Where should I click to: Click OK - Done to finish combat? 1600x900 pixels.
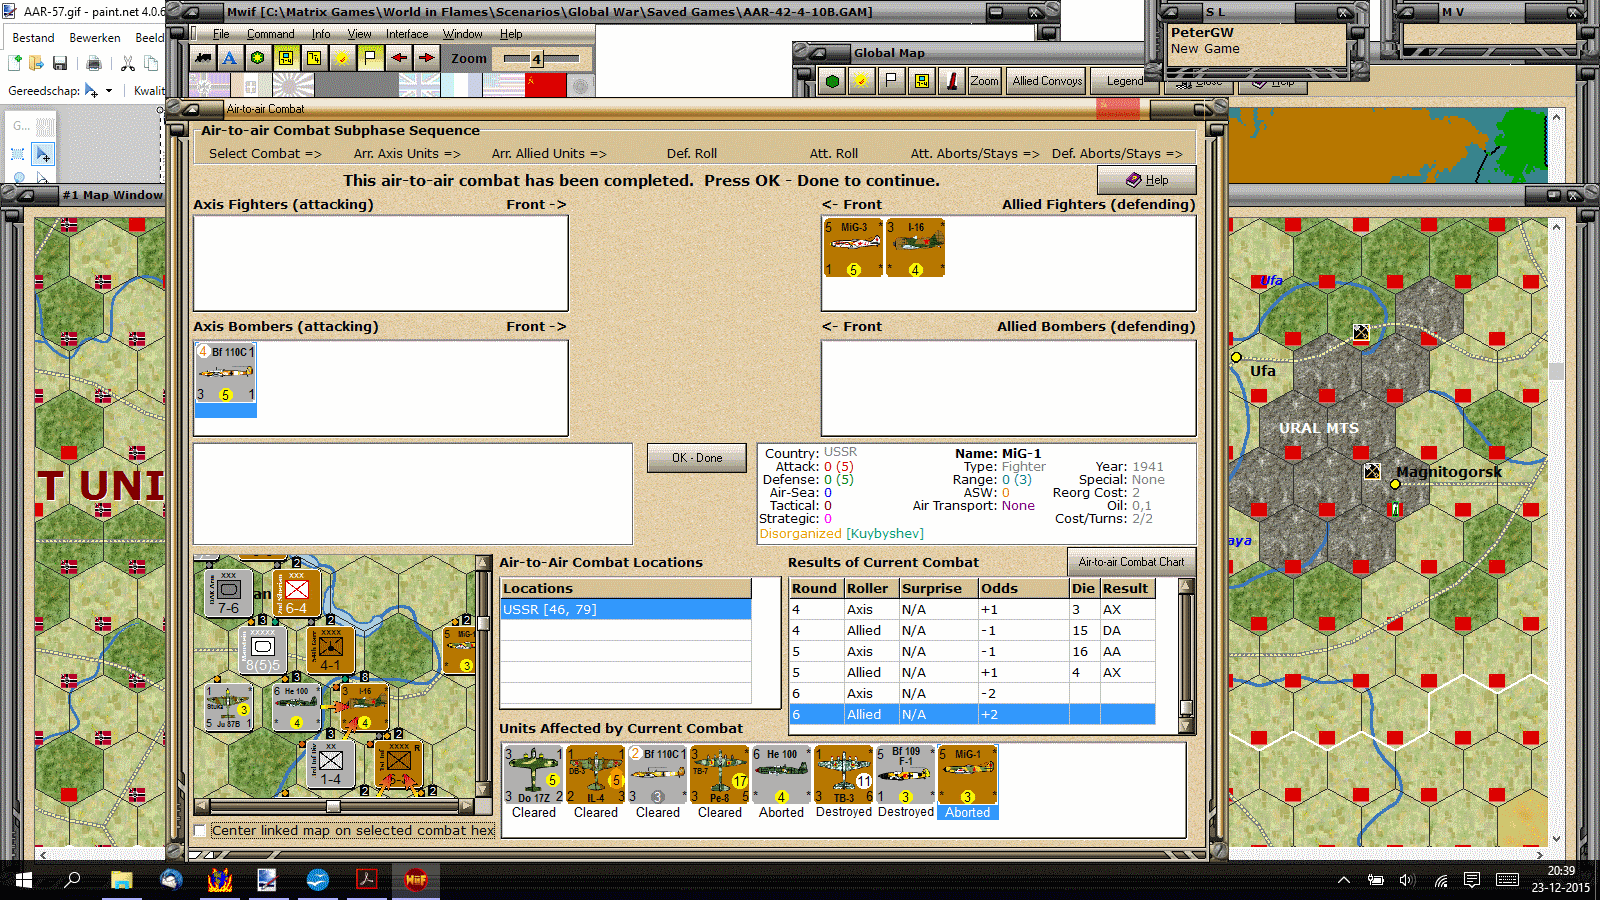pos(697,458)
